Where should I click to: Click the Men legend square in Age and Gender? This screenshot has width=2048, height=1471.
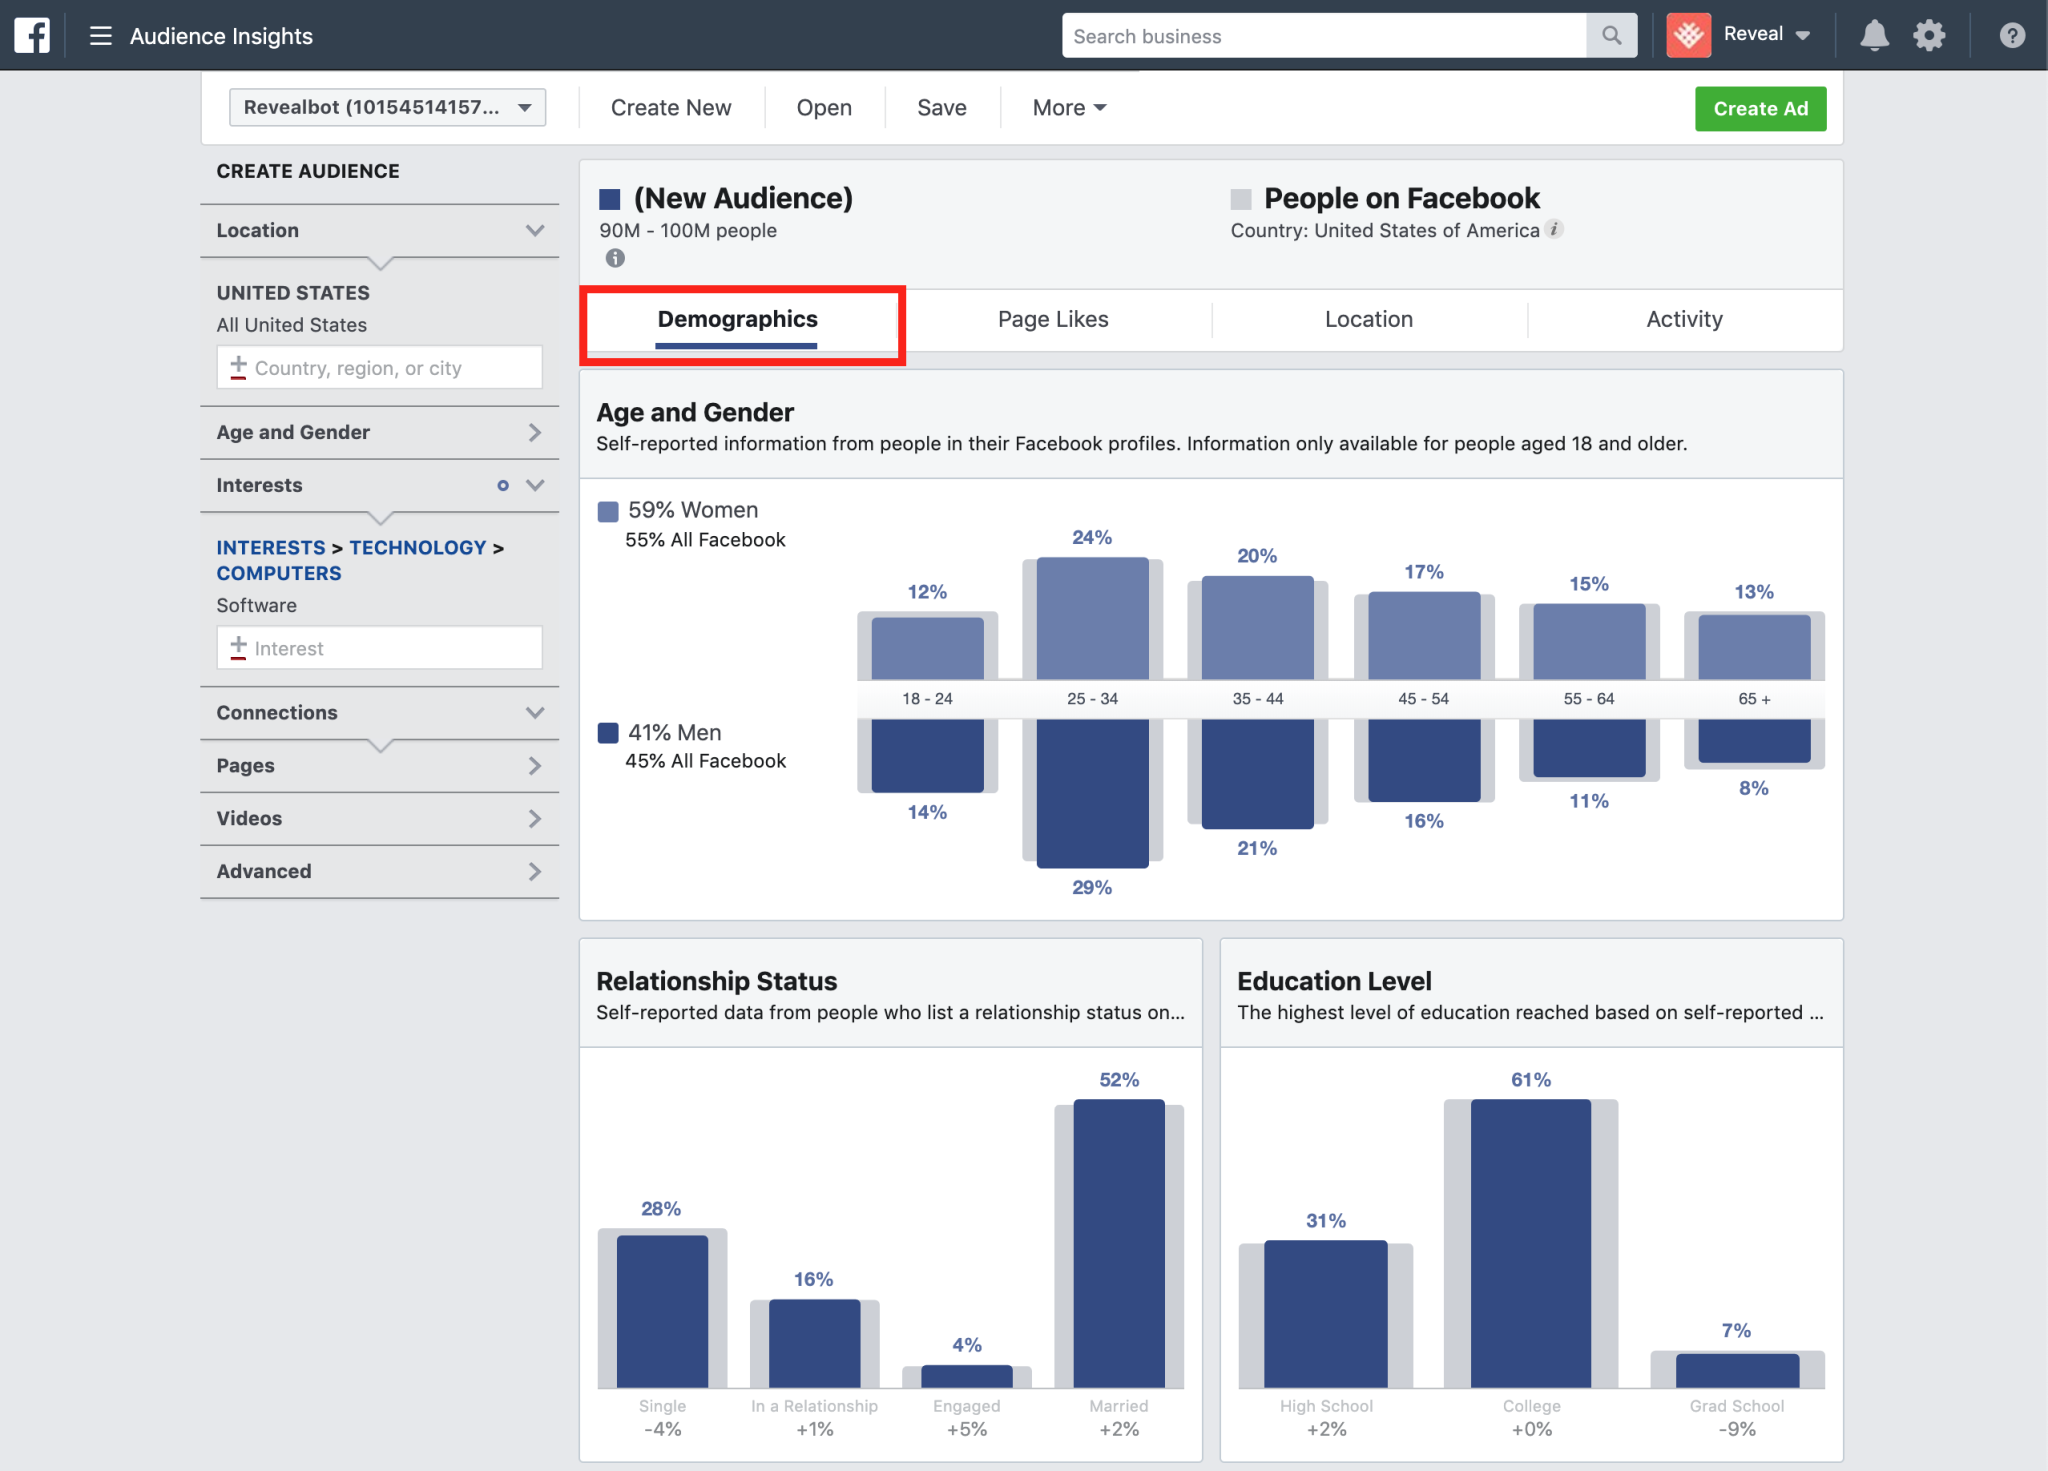pos(608,732)
